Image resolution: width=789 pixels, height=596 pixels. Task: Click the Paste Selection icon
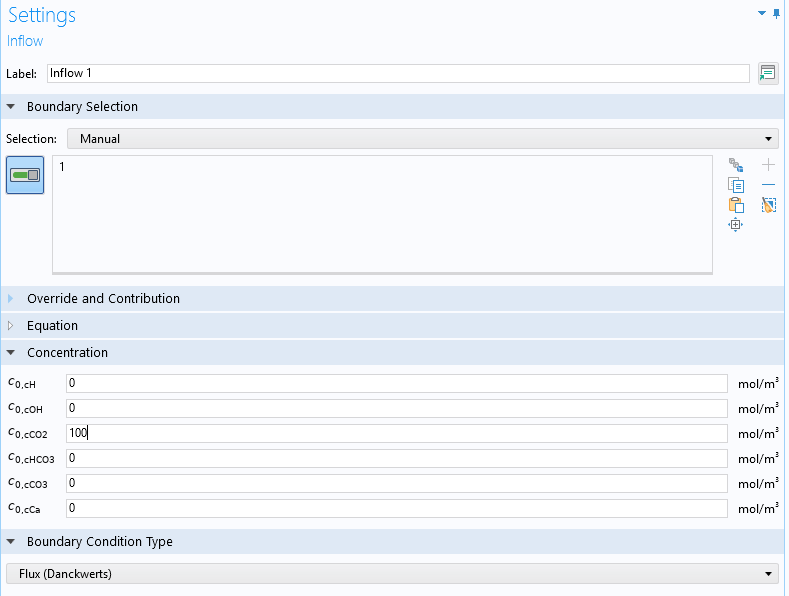click(736, 205)
